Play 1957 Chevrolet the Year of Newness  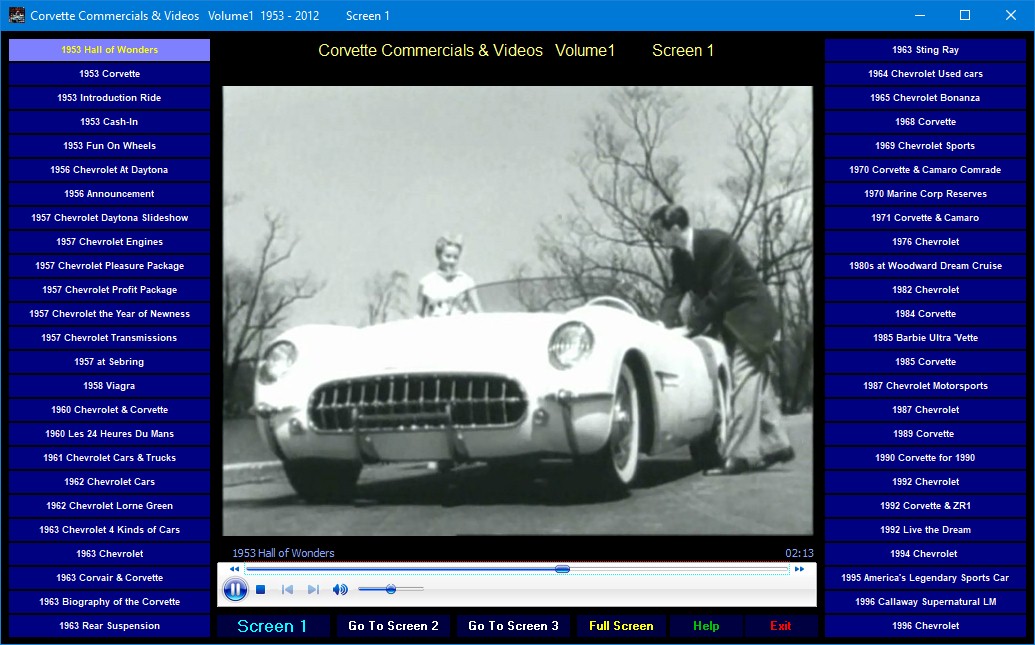click(x=110, y=314)
